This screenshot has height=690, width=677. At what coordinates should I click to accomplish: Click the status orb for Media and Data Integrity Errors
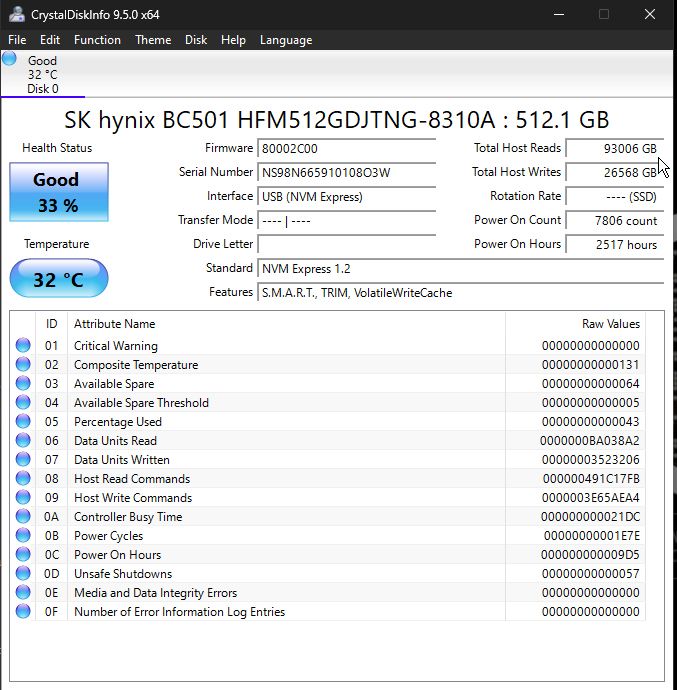click(x=23, y=592)
